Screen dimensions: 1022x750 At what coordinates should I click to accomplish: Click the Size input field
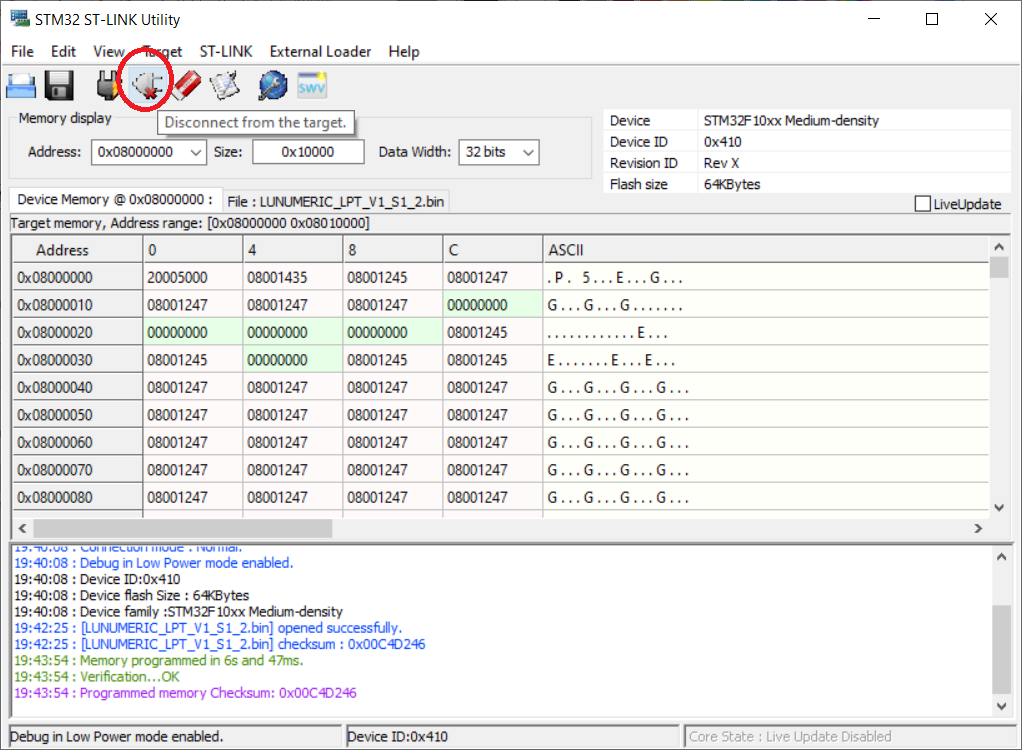click(x=308, y=152)
